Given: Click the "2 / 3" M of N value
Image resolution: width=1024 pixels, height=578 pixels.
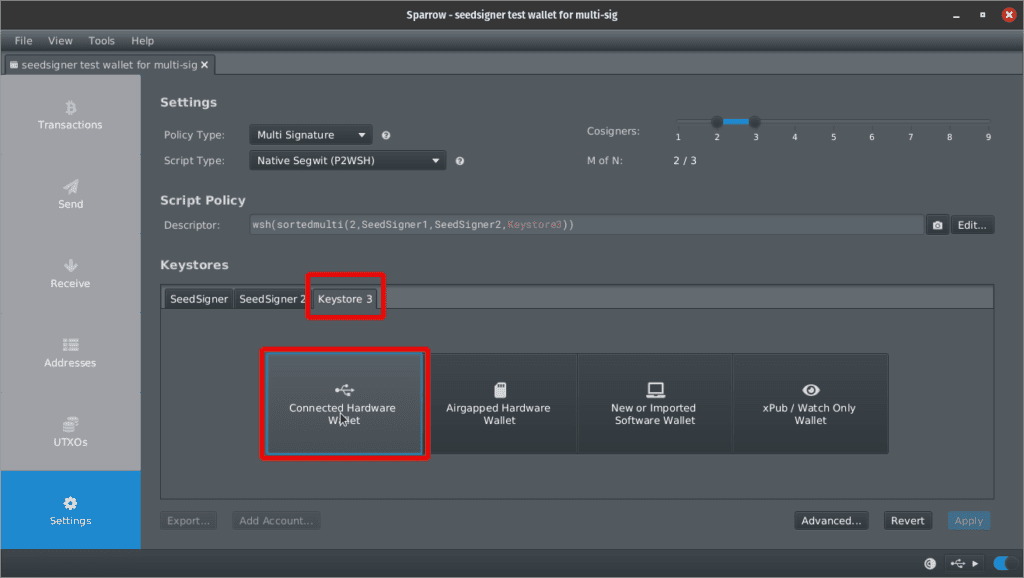Looking at the screenshot, I should tap(684, 161).
